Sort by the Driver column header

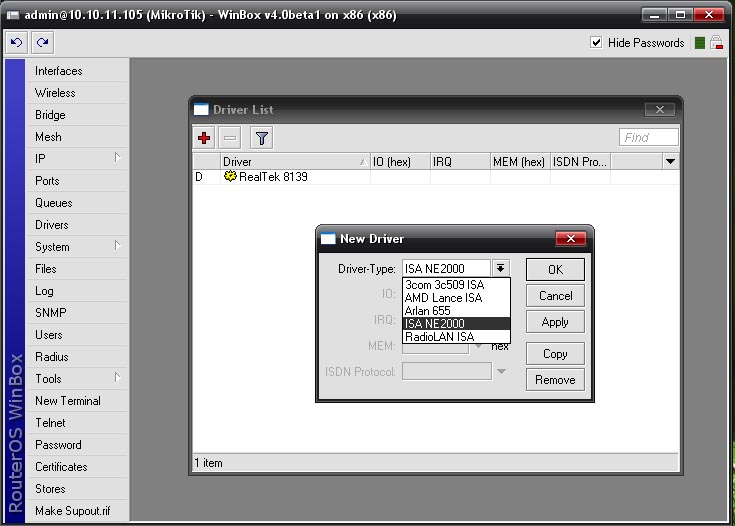(x=295, y=162)
